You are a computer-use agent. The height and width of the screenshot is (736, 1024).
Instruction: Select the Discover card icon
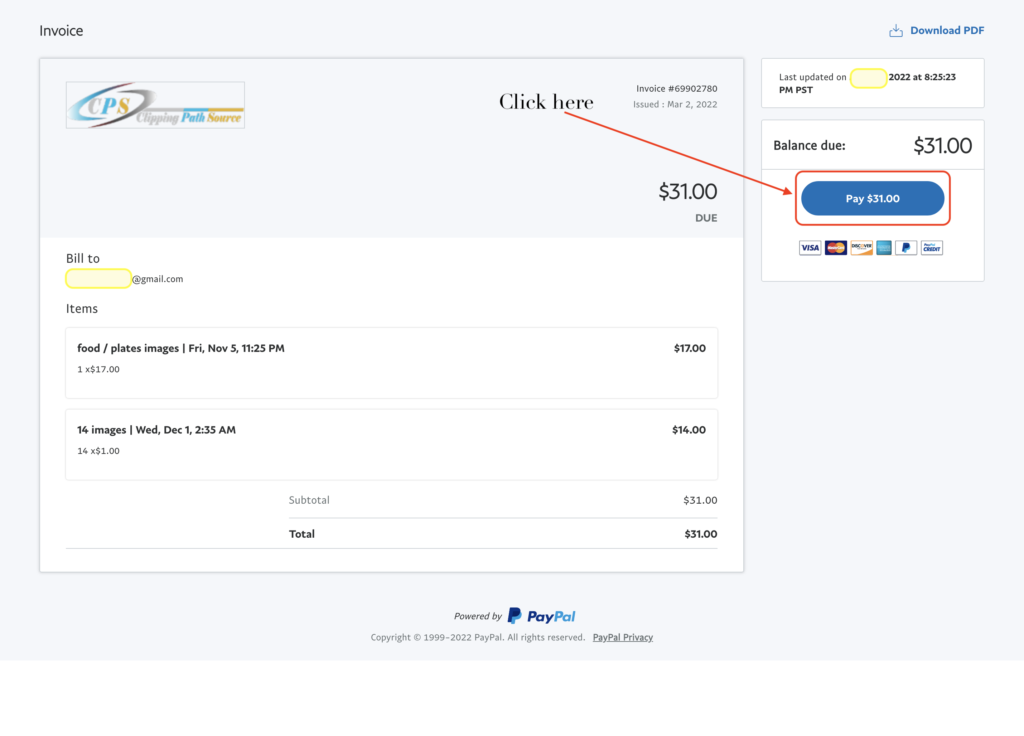[x=861, y=248]
